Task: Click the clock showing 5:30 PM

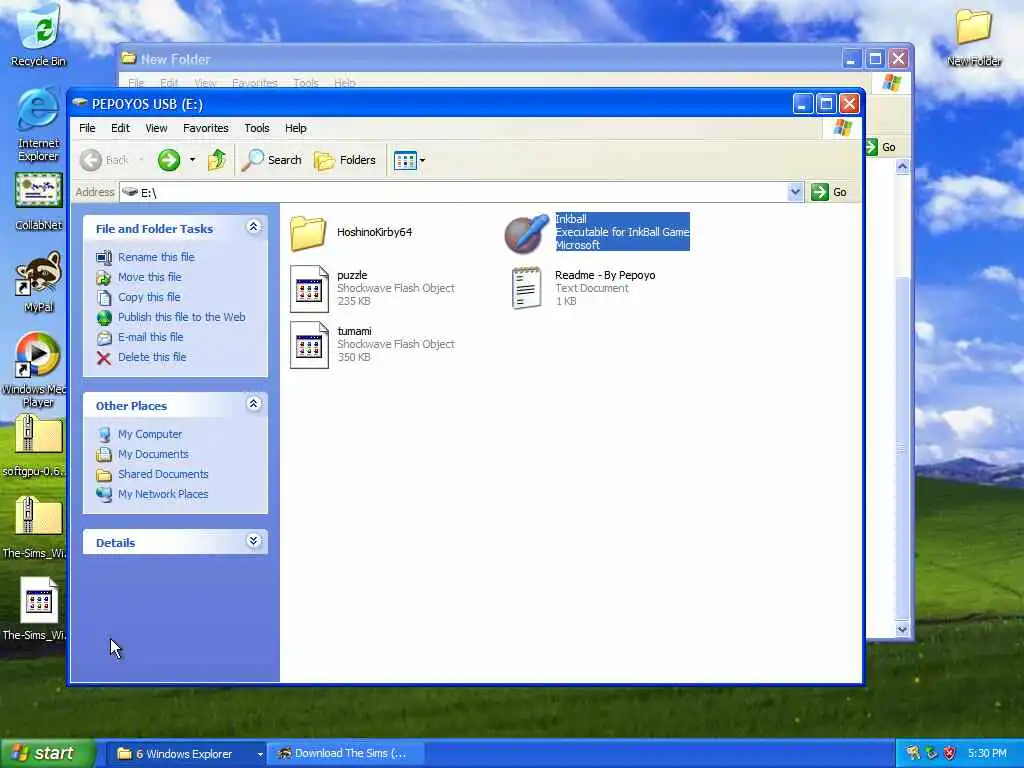Action: [x=987, y=754]
